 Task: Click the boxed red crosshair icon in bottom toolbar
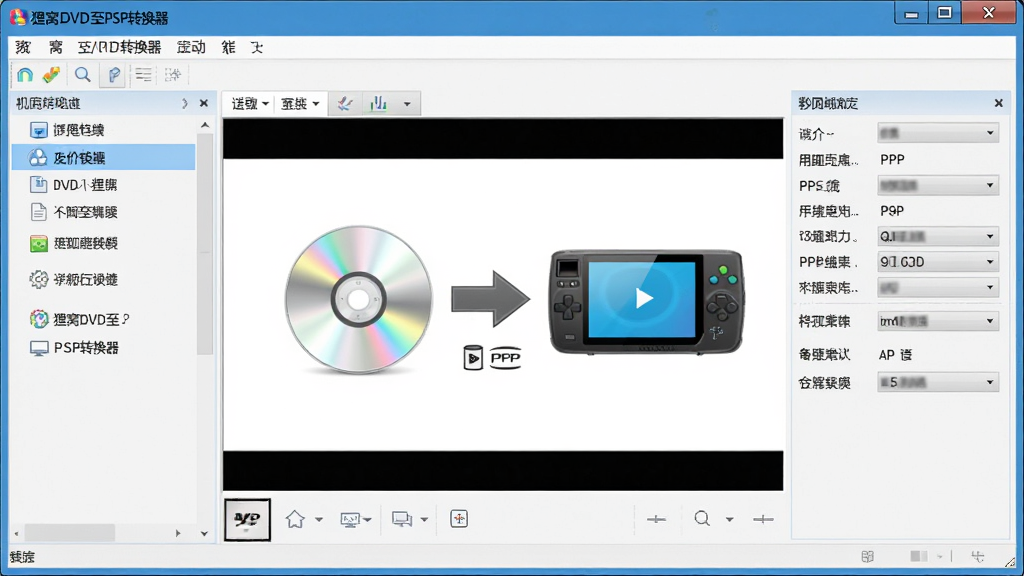[459, 519]
